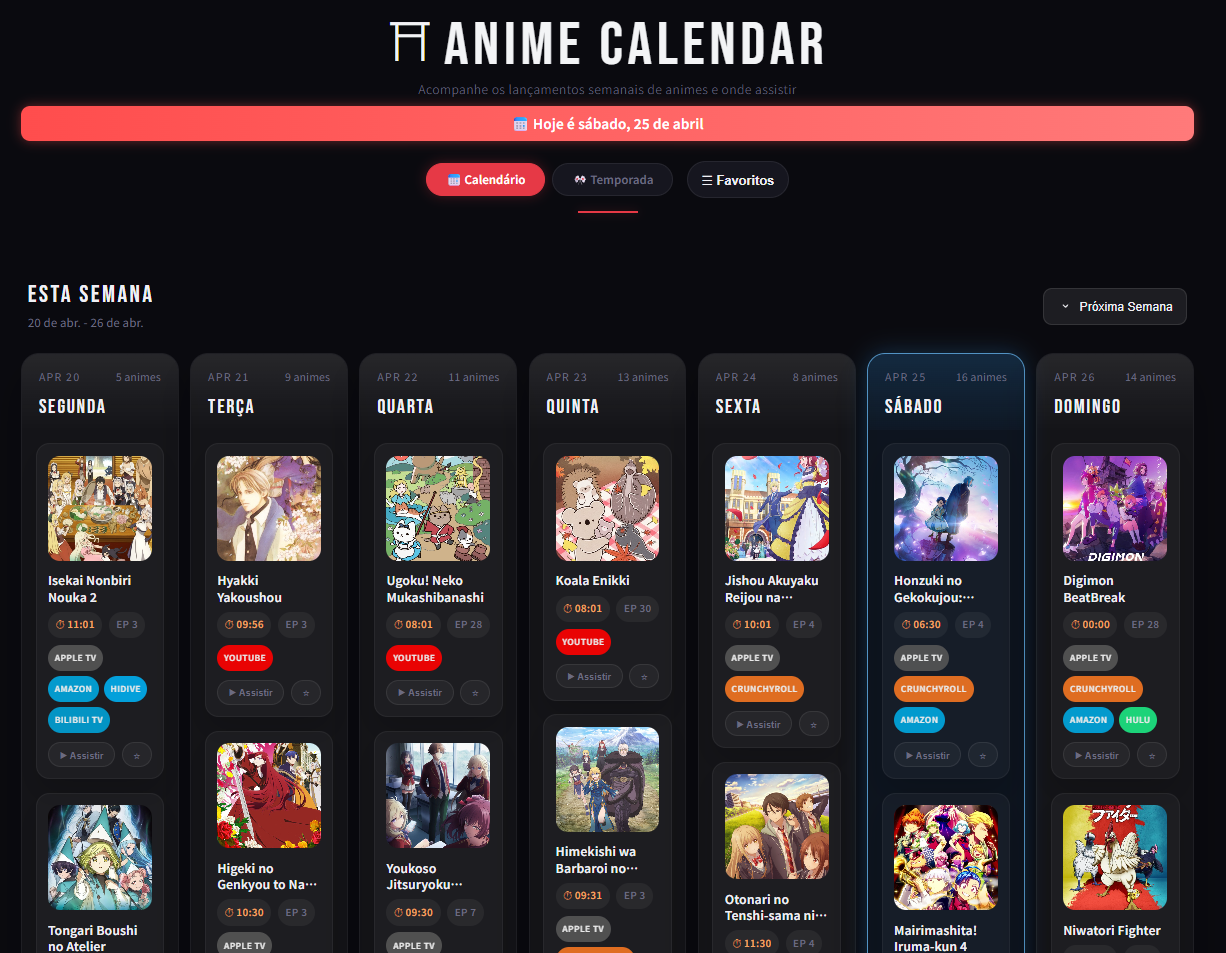Click the Hoje é sábado date banner
The width and height of the screenshot is (1226, 953).
(x=607, y=124)
